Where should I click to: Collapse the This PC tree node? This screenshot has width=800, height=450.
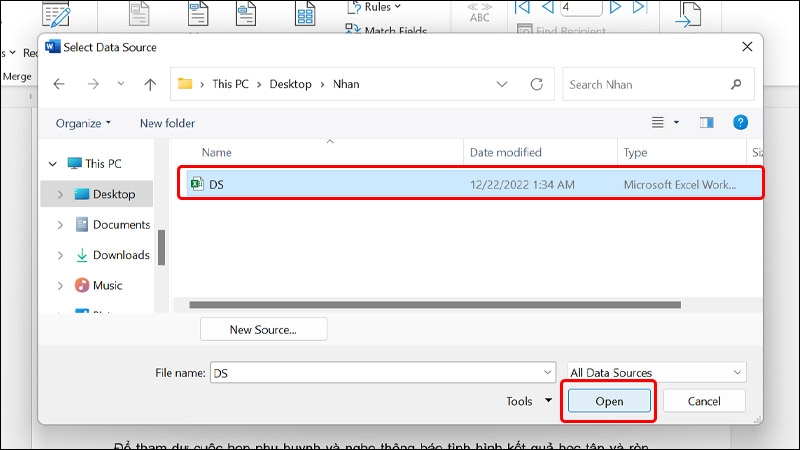click(53, 164)
